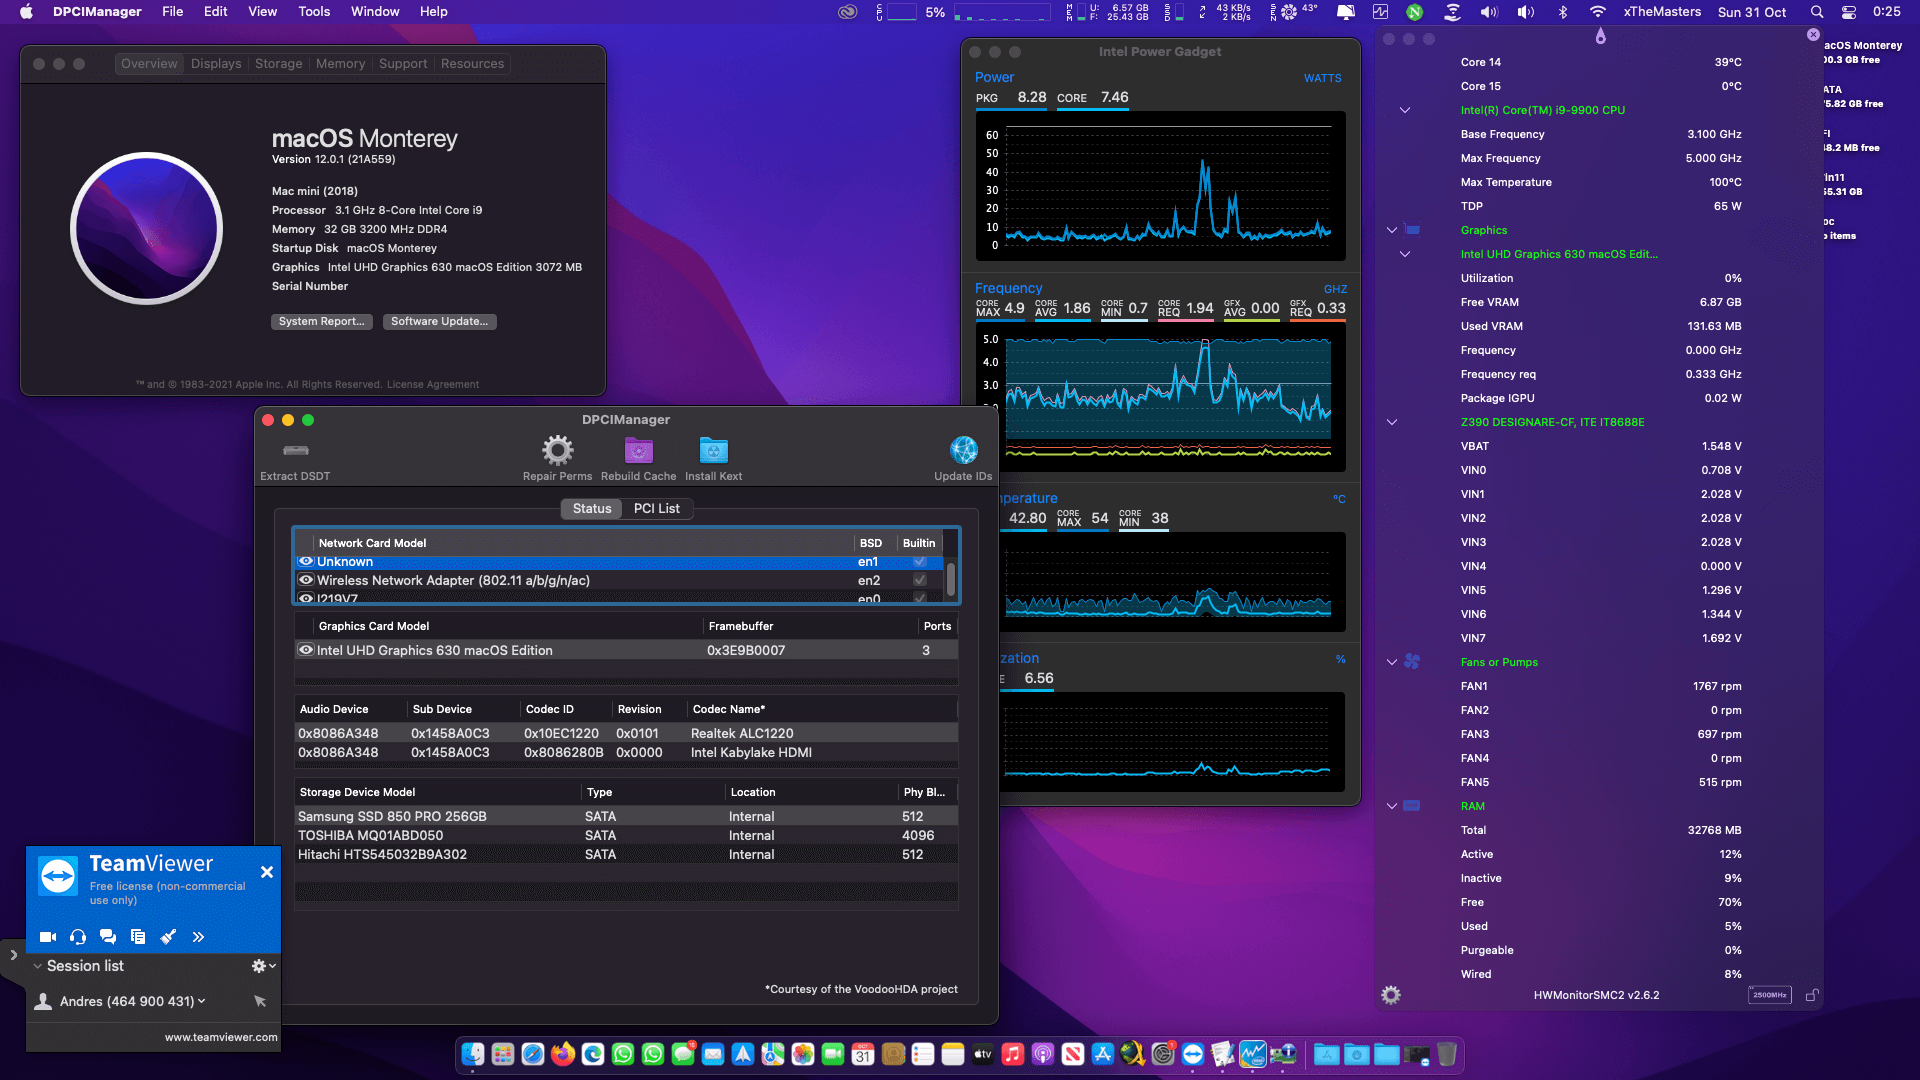1920x1080 pixels.
Task: Toggle Builtin checkbox for en2 row
Action: click(x=919, y=580)
